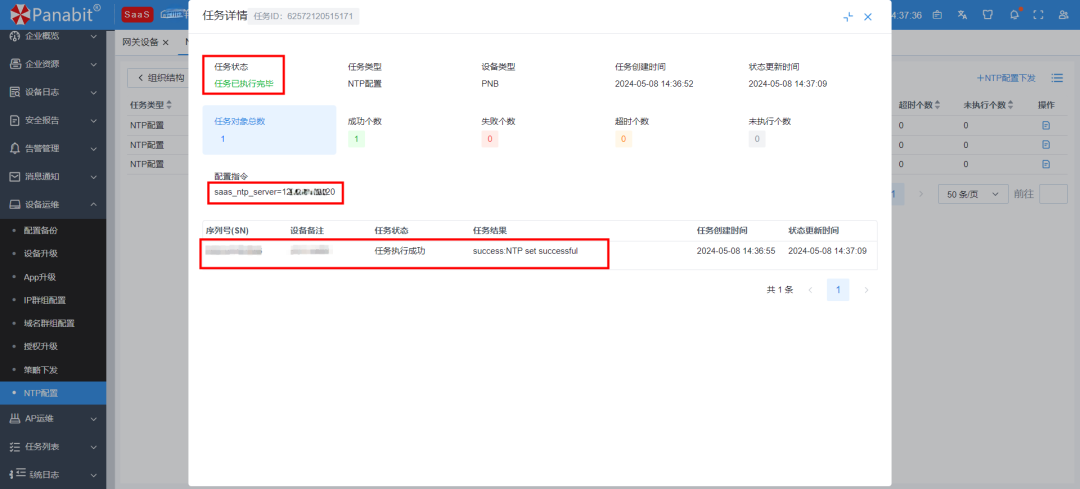Select NTP配置 sidebar menu item

(53, 393)
